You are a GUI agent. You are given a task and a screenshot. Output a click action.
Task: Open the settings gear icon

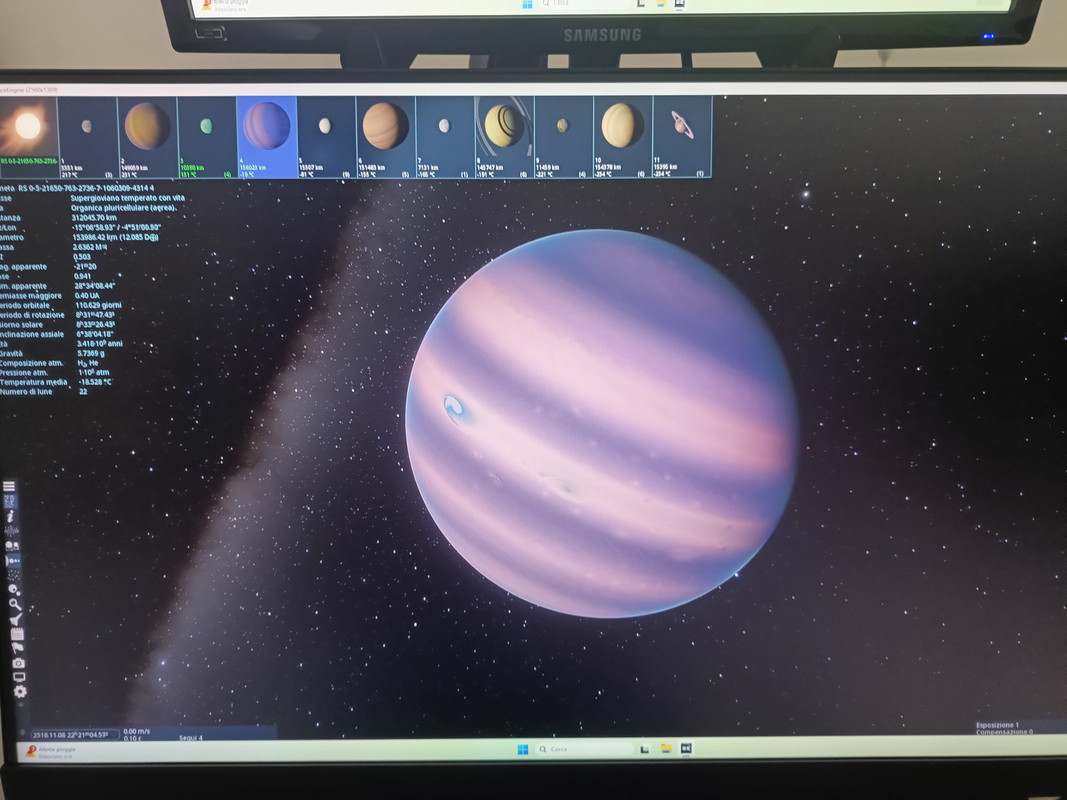tap(20, 691)
